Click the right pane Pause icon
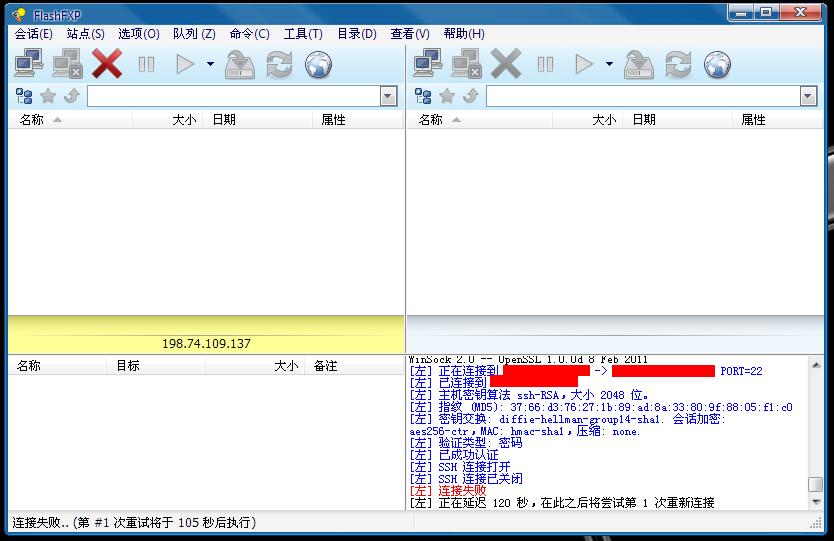This screenshot has width=834, height=541. (x=545, y=64)
